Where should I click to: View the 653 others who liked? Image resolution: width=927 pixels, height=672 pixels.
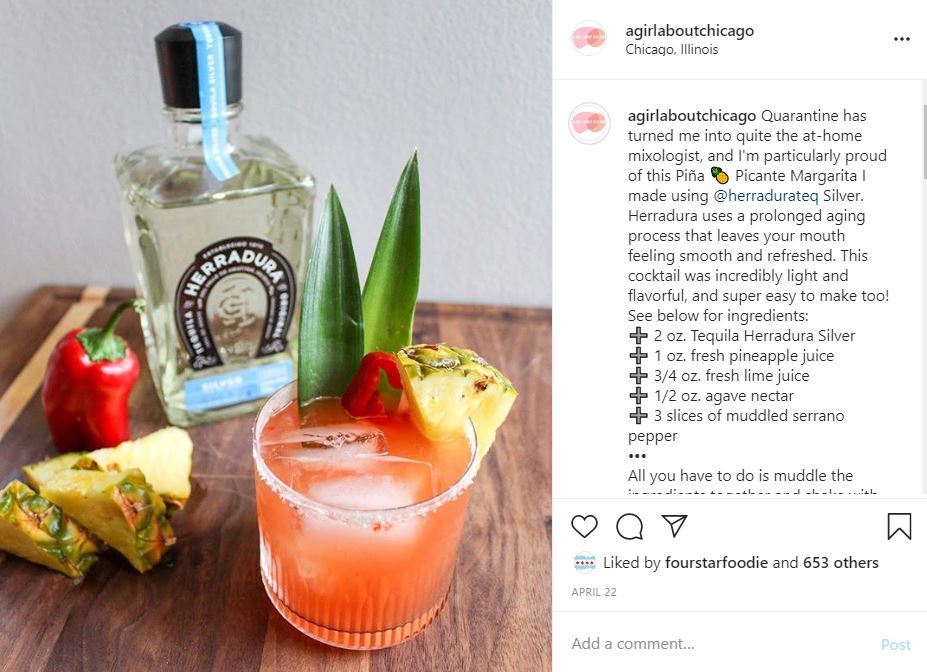coord(840,563)
